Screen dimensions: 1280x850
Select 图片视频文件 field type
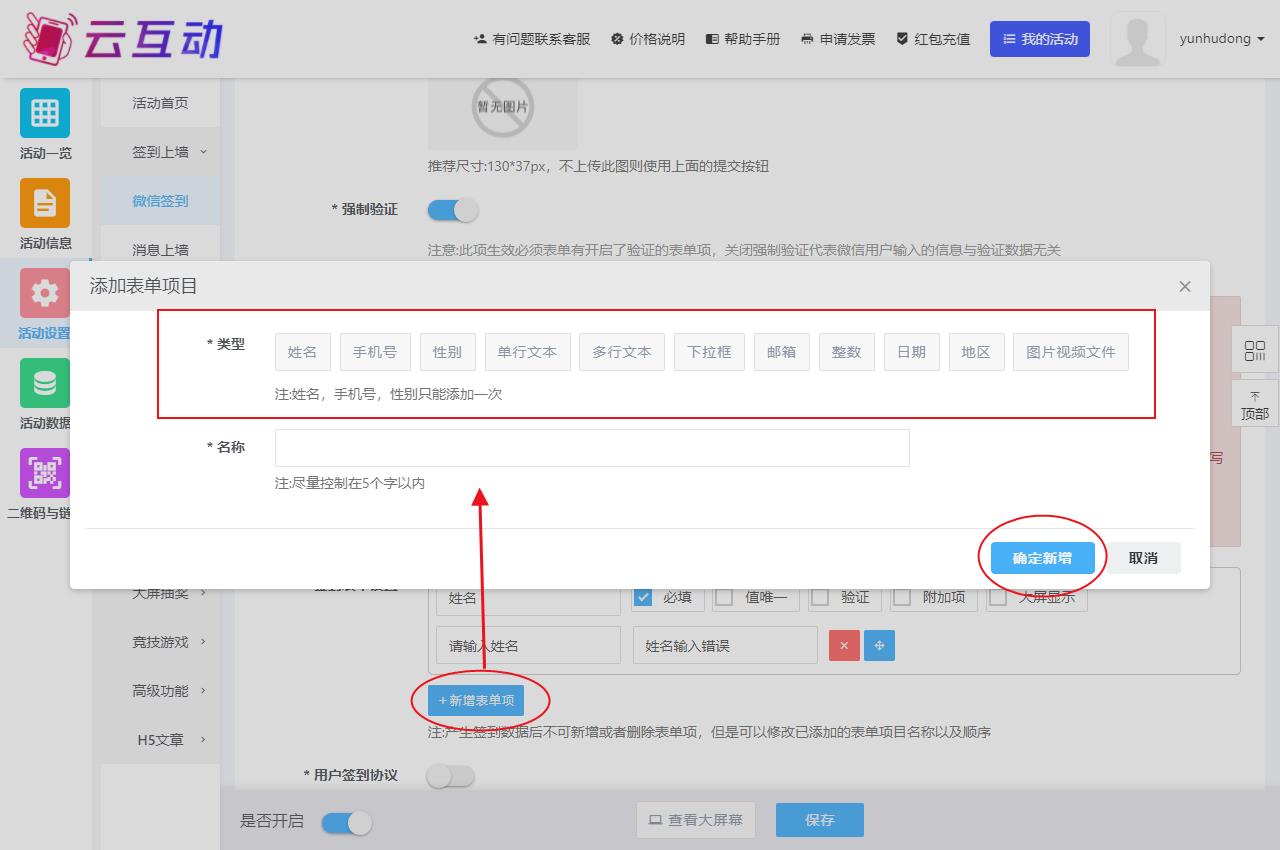click(x=1071, y=352)
